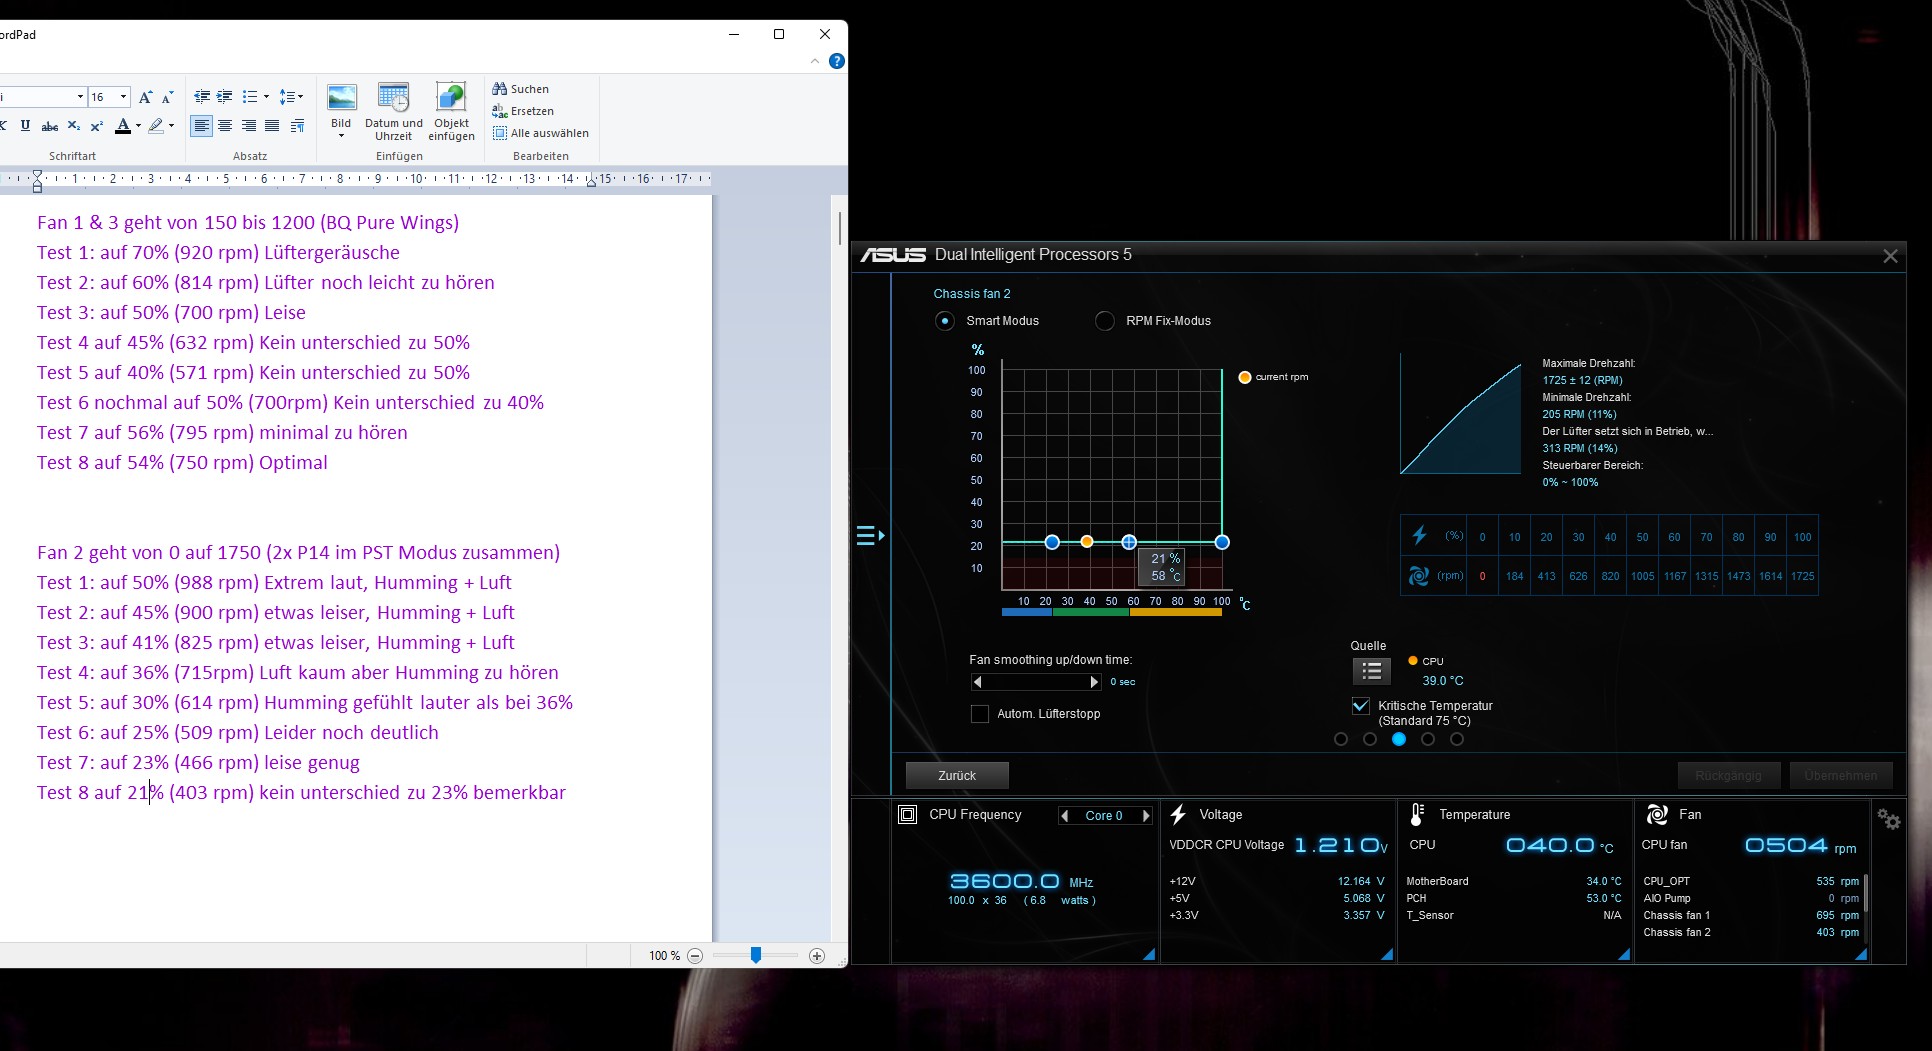Justify text in WordPad

[x=272, y=126]
